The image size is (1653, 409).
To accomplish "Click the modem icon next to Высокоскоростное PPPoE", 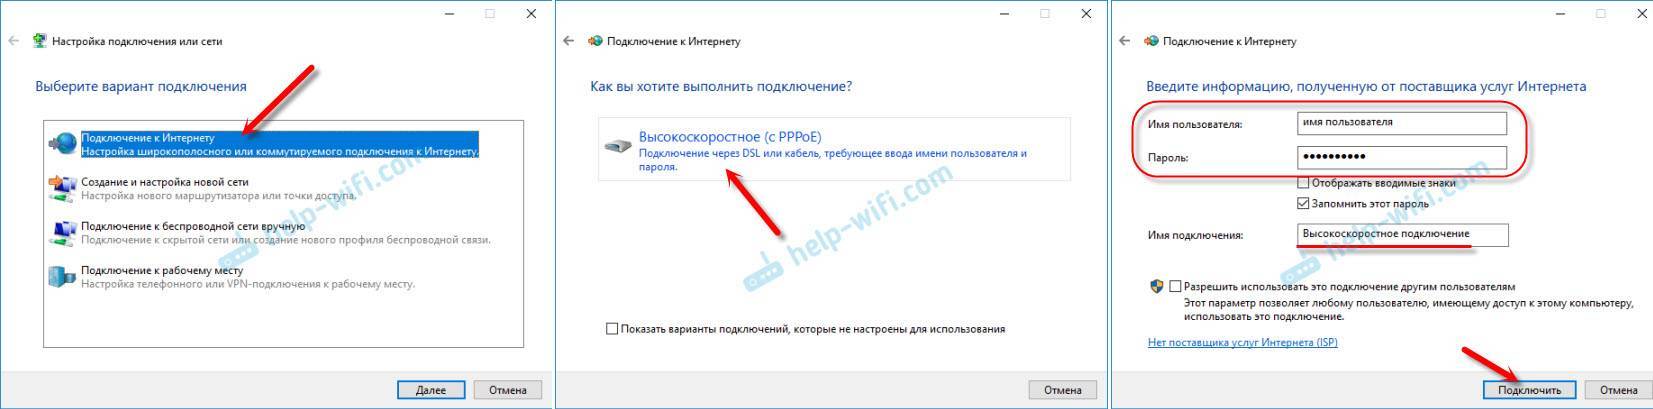I will pyautogui.click(x=618, y=146).
